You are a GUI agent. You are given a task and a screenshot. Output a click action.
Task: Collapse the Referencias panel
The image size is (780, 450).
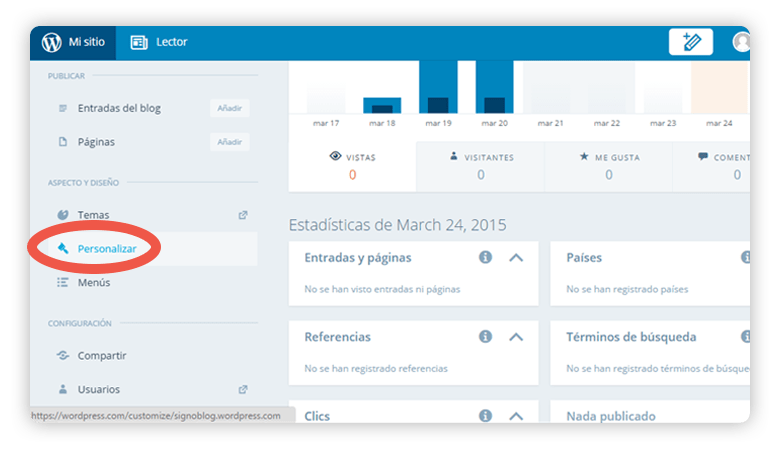pyautogui.click(x=516, y=337)
